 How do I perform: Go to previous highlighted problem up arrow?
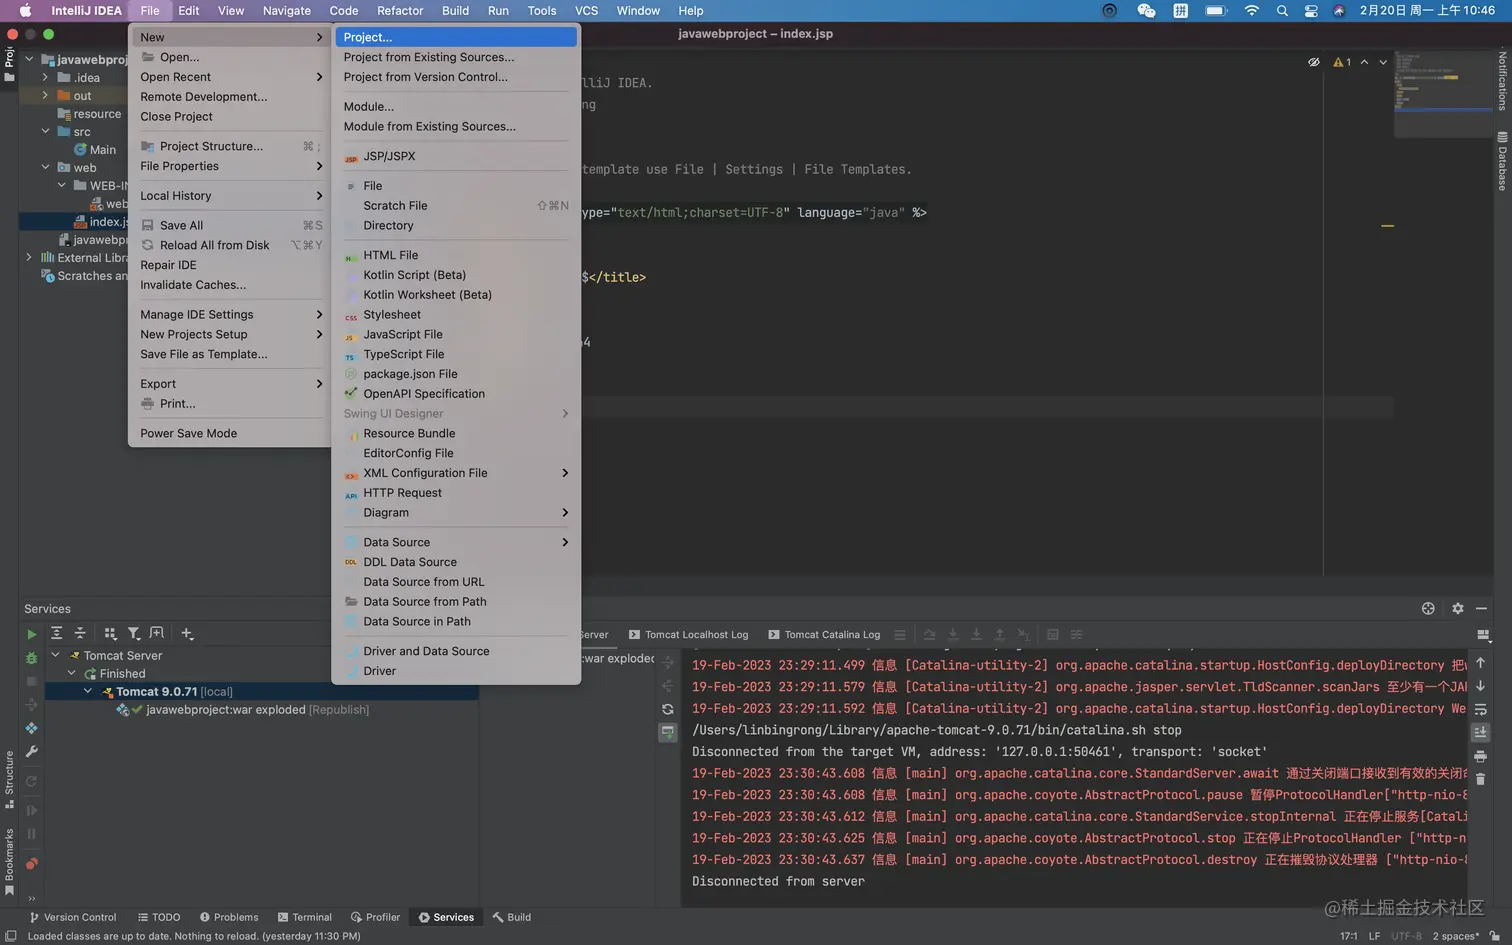[x=1364, y=62]
